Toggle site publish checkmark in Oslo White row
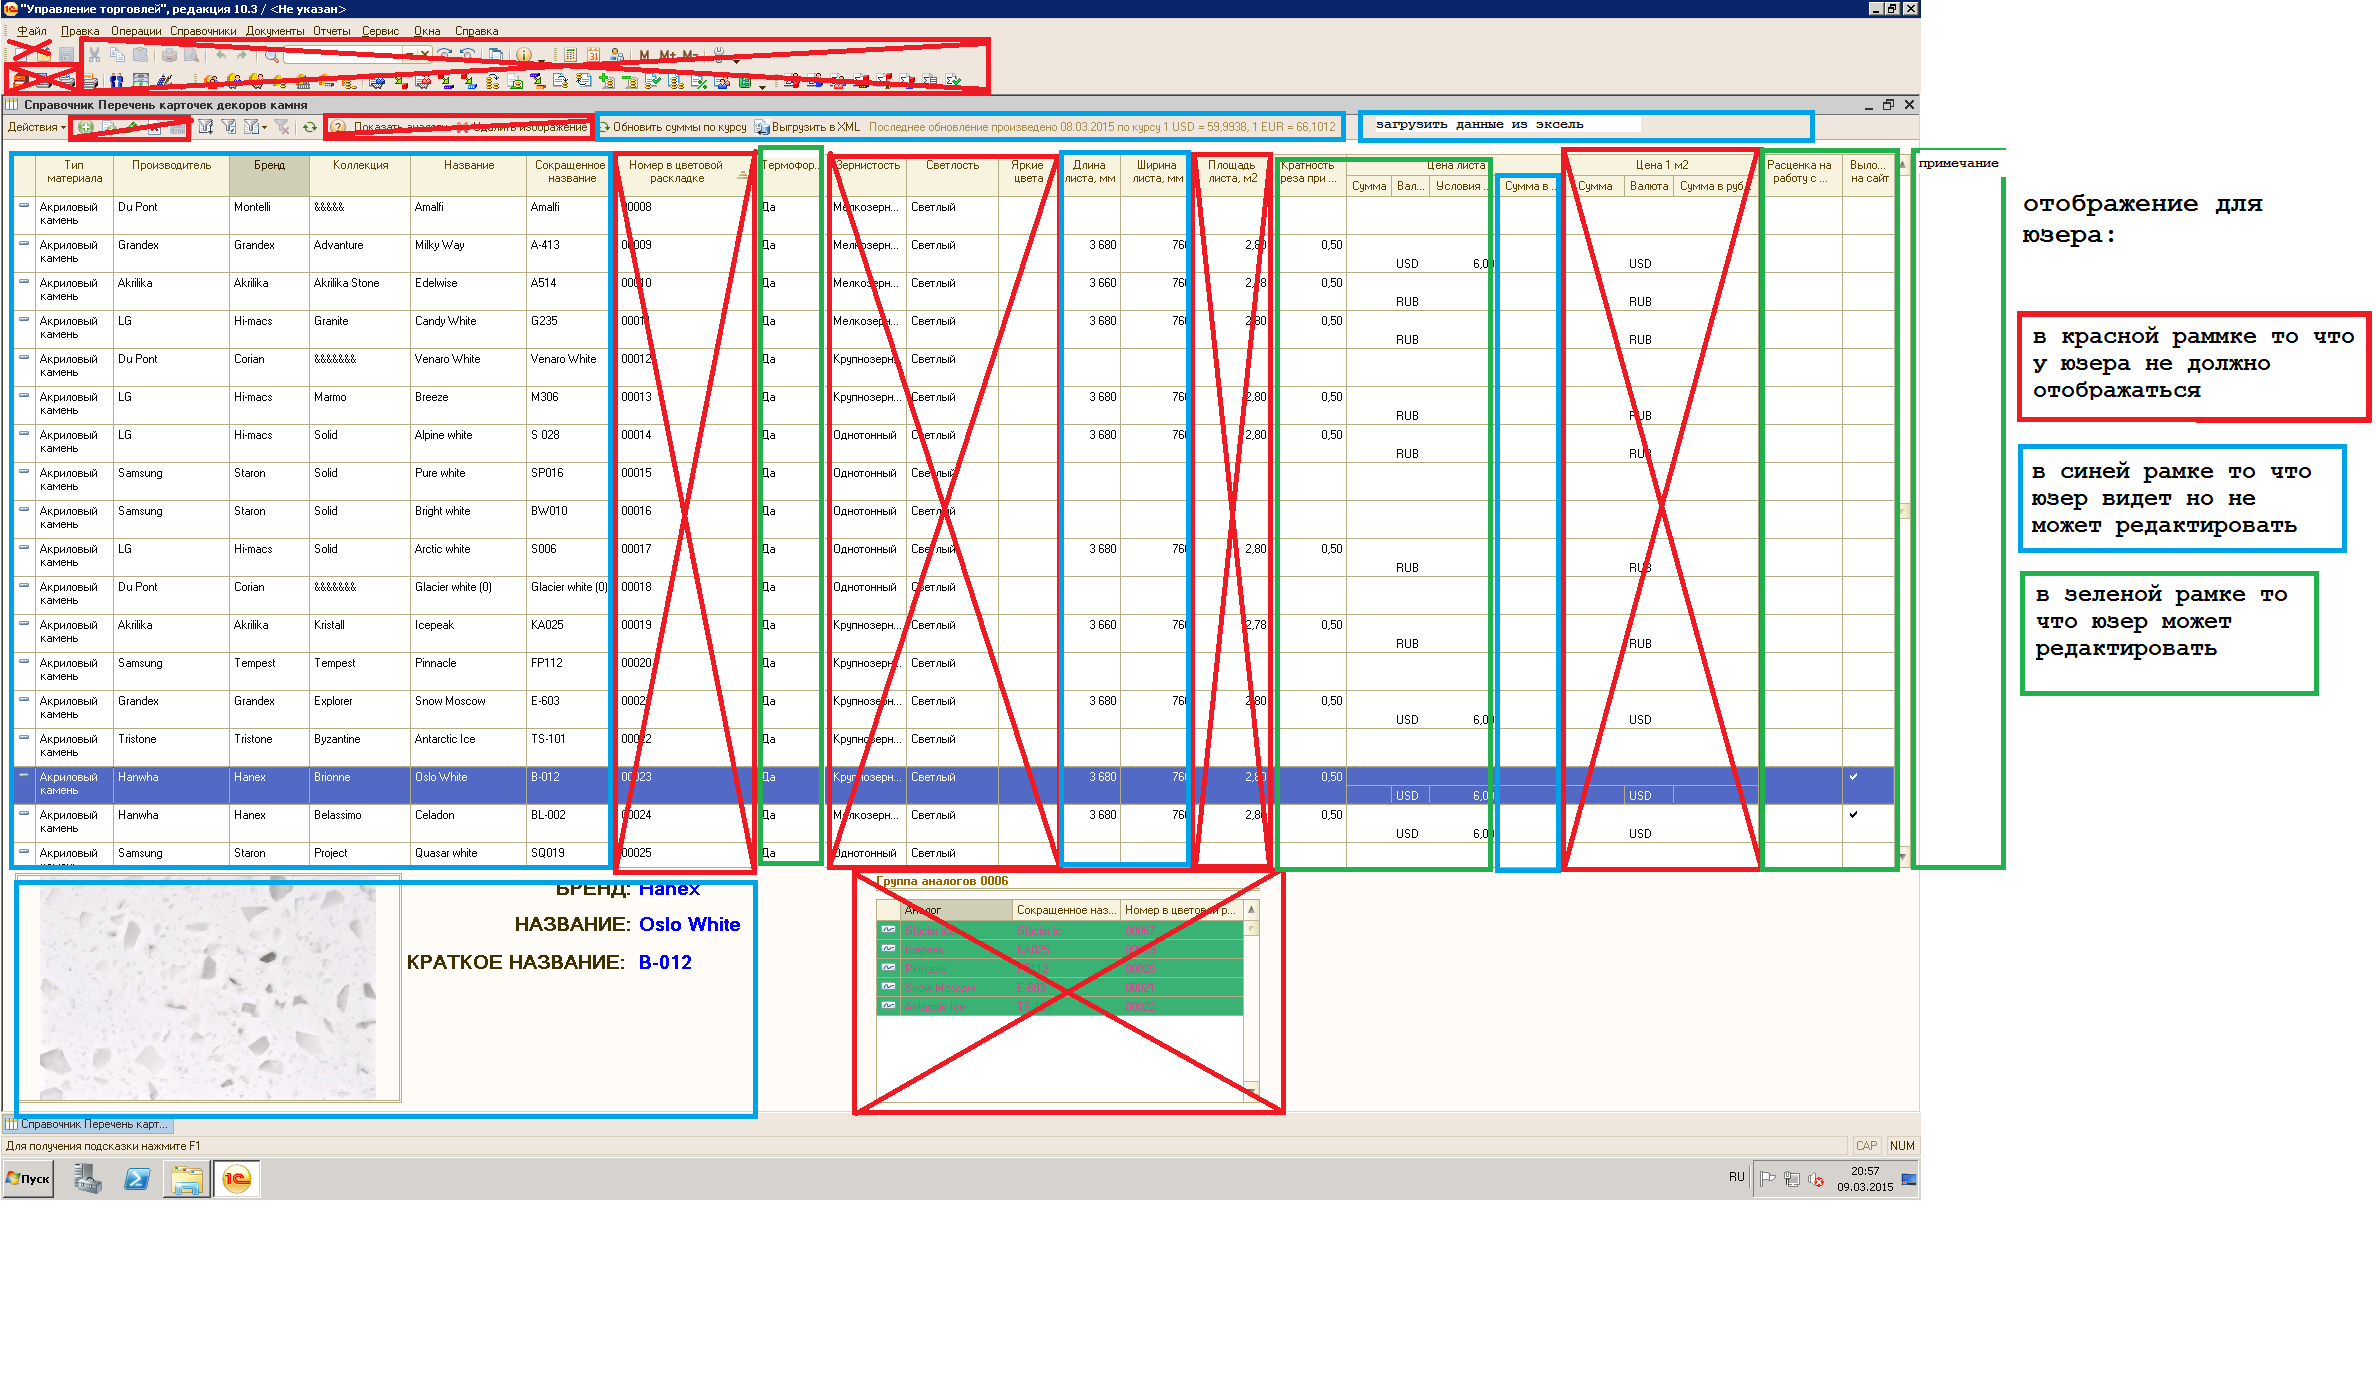Screen dimensions: 2376x1376 coord(1854,777)
